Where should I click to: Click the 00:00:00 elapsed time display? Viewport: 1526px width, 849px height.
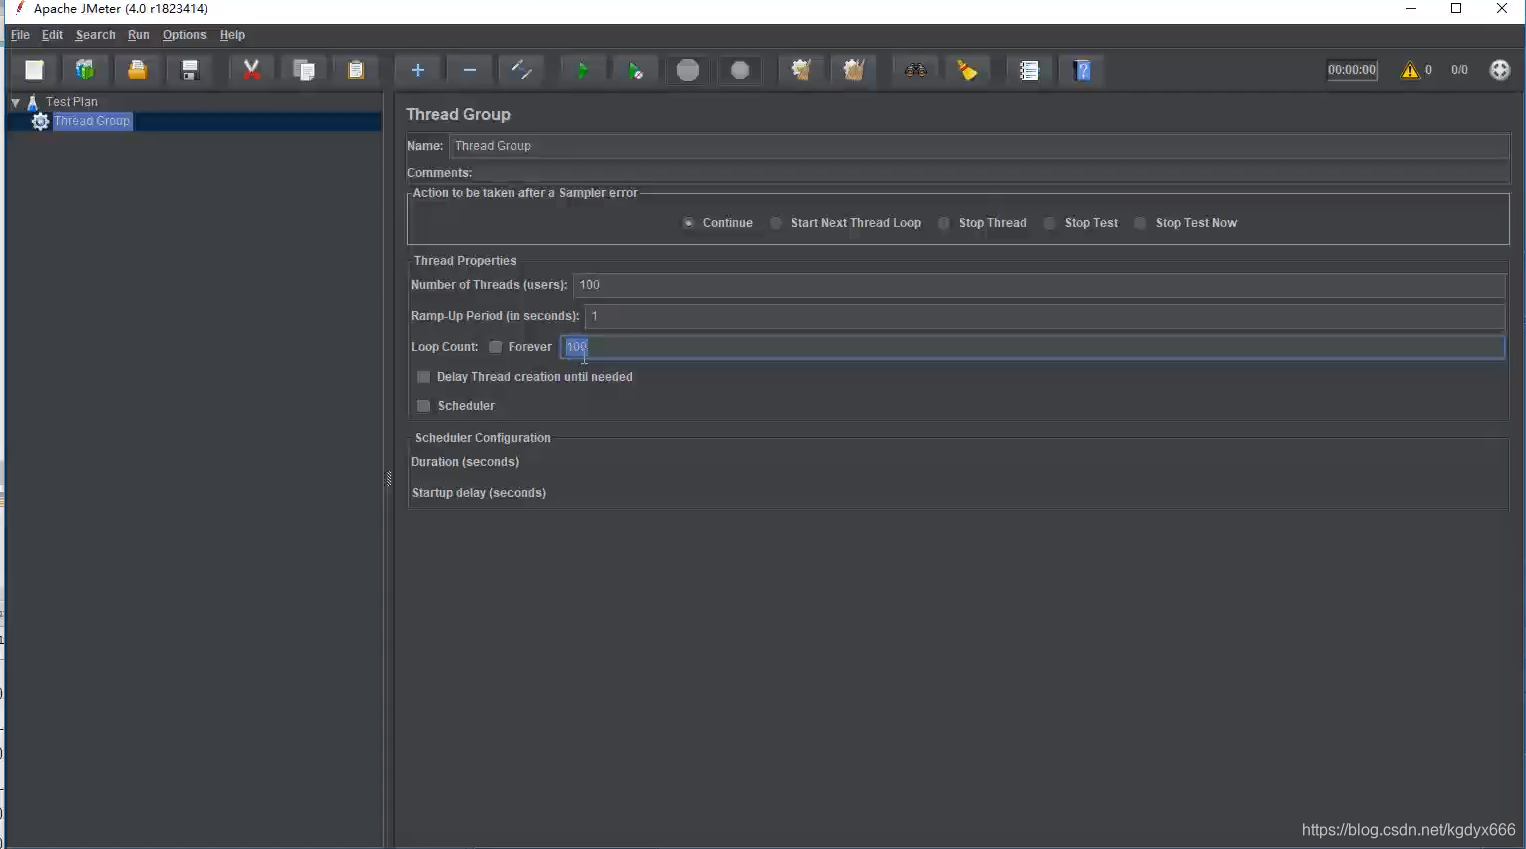tap(1352, 70)
